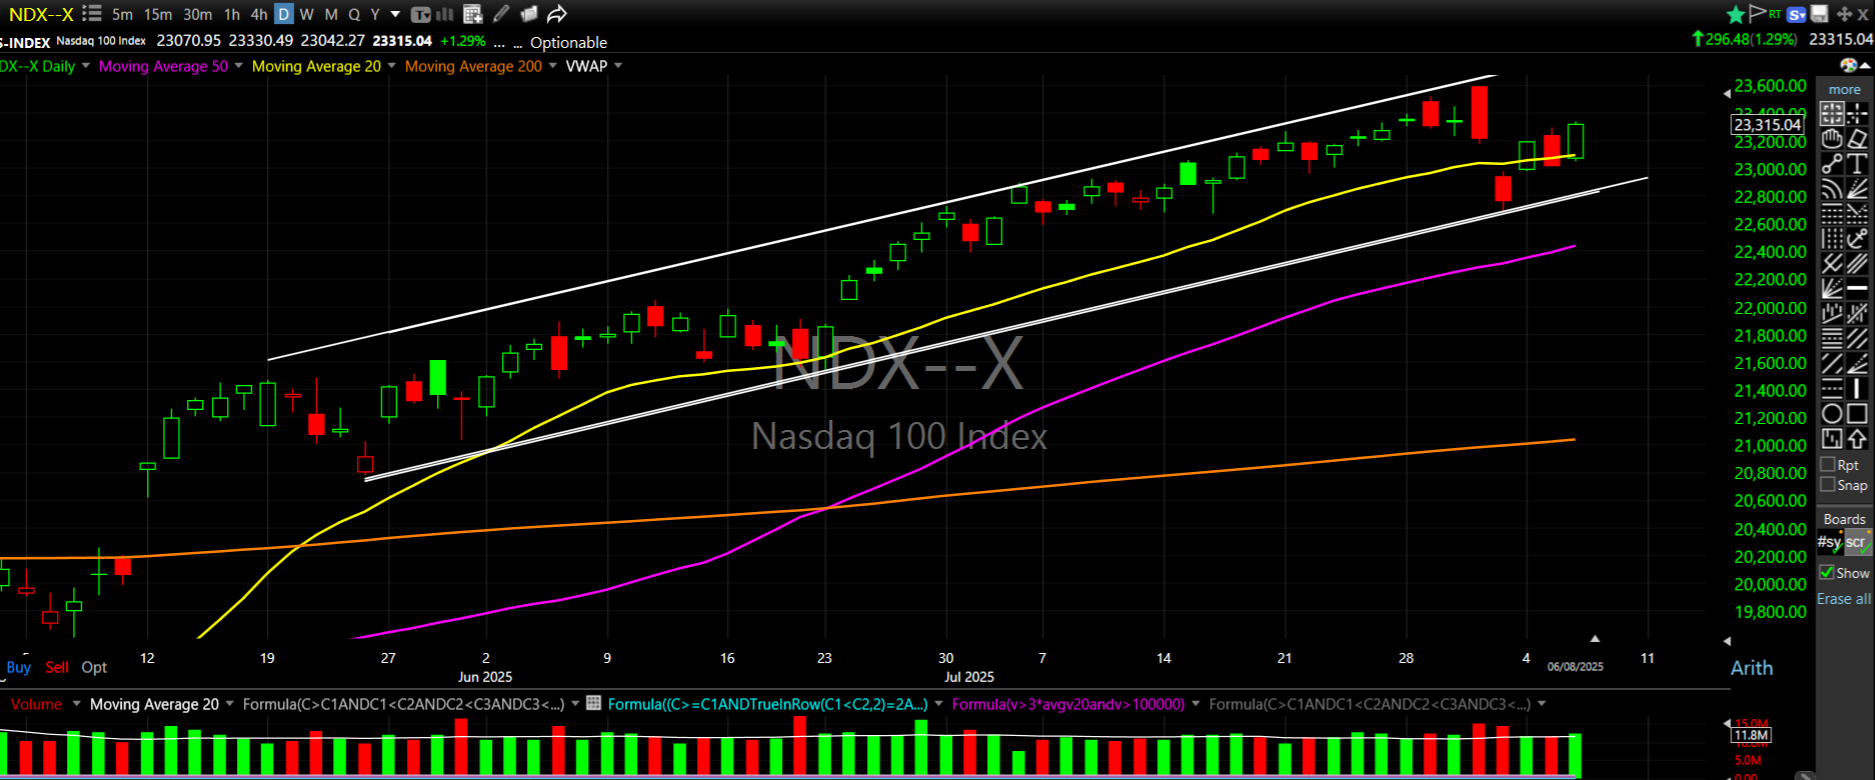Switch to the 4h timeframe

point(259,14)
